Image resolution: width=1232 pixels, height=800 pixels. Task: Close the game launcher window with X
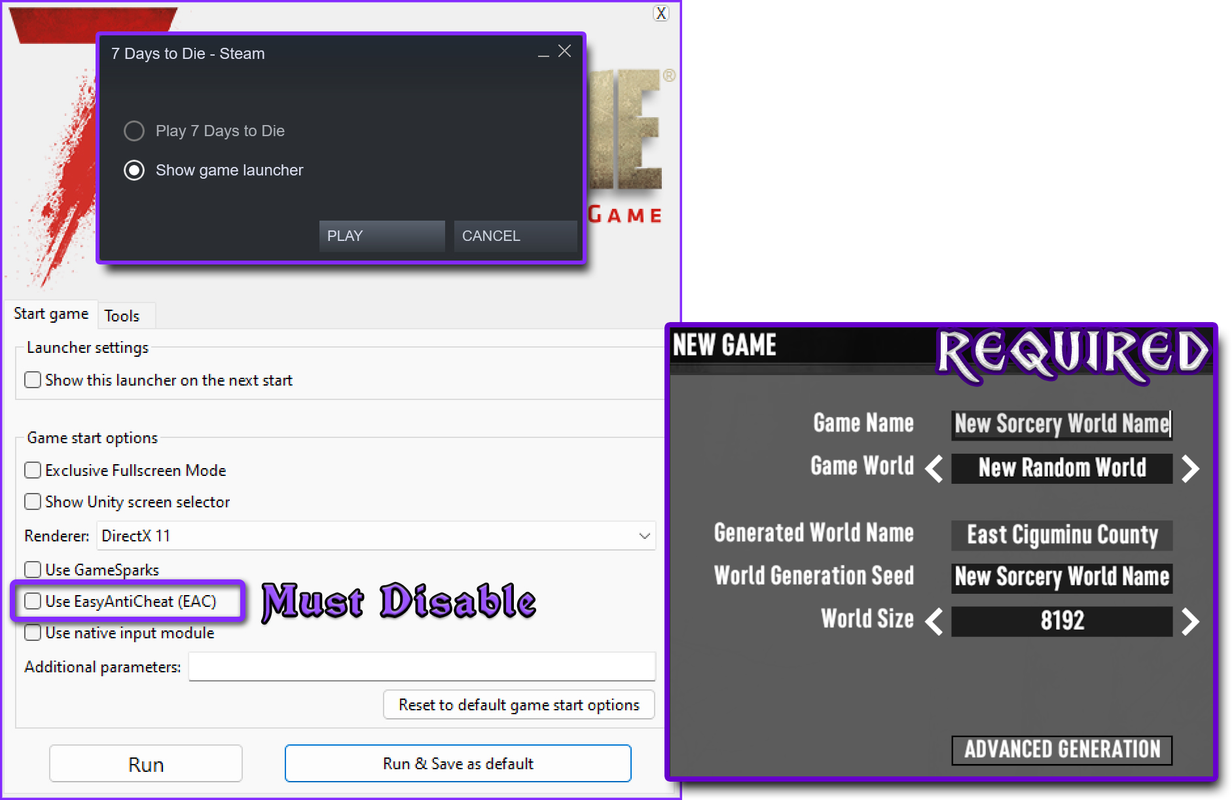[661, 13]
